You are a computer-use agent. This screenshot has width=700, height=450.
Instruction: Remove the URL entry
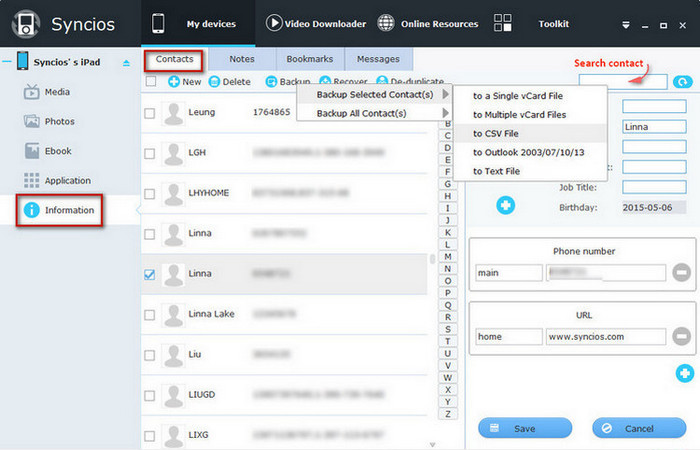(681, 336)
